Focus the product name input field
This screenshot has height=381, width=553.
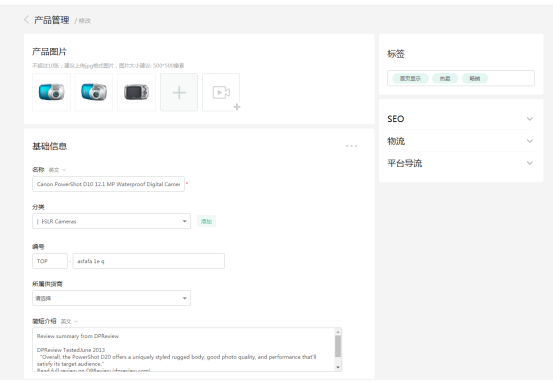click(x=108, y=184)
